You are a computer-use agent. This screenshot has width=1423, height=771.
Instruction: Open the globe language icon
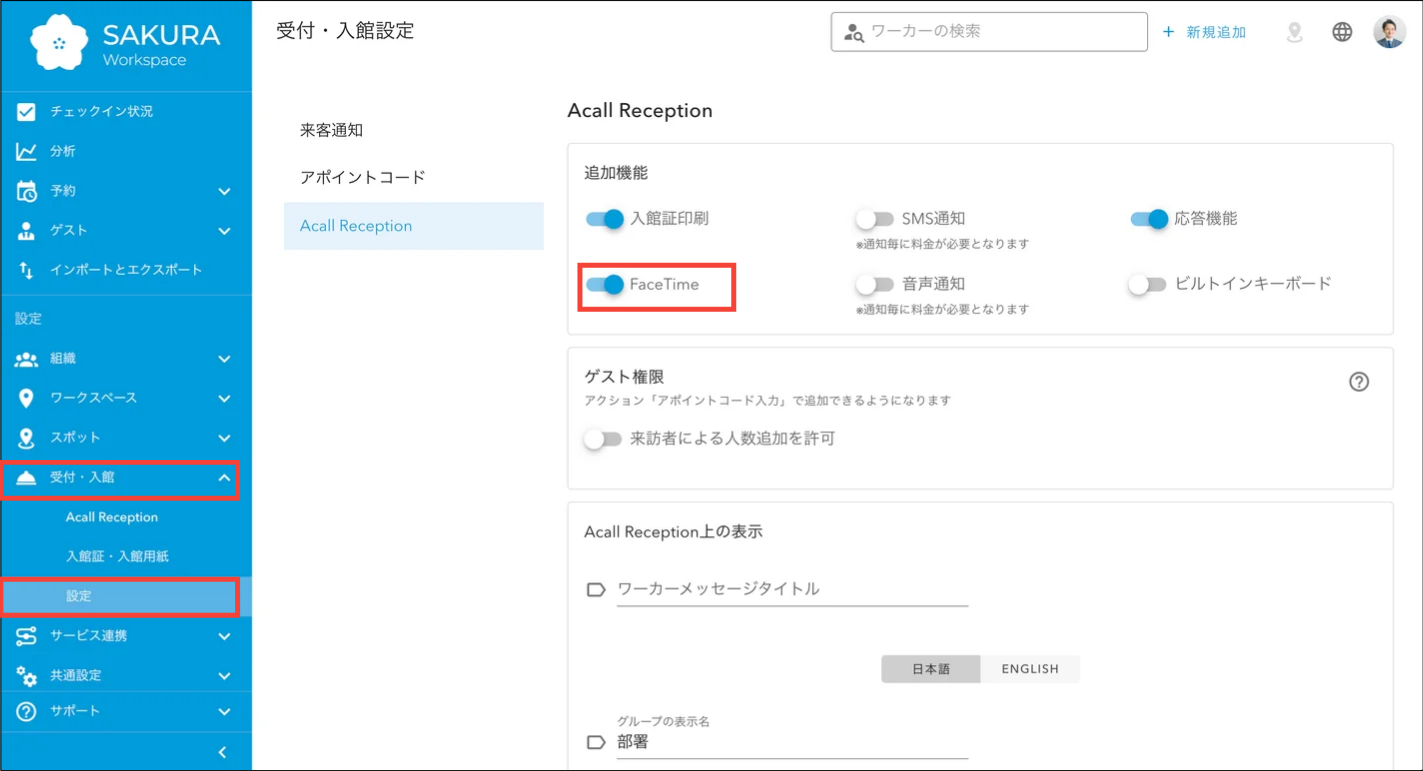1342,32
